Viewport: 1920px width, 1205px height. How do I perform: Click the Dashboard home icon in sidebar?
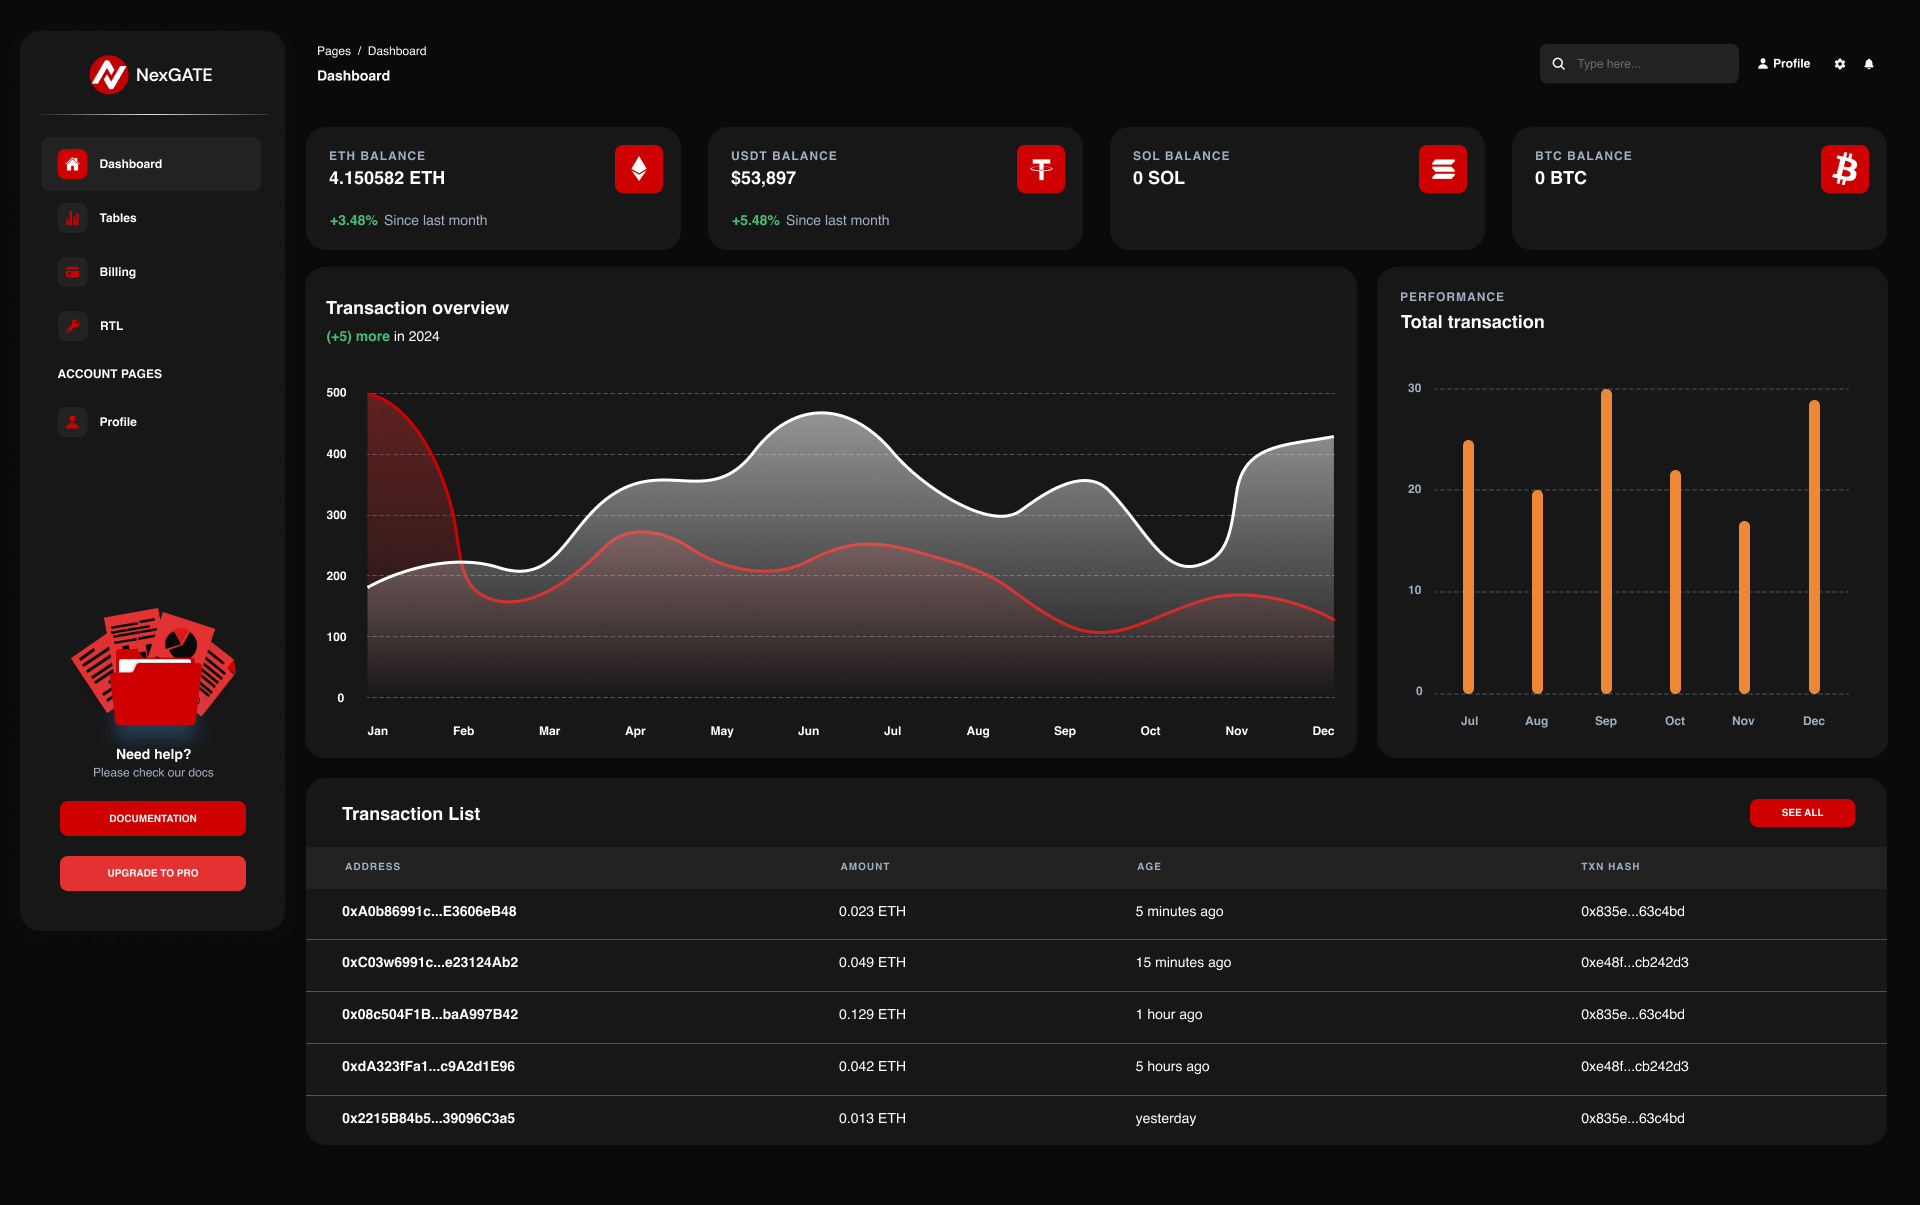[x=72, y=164]
